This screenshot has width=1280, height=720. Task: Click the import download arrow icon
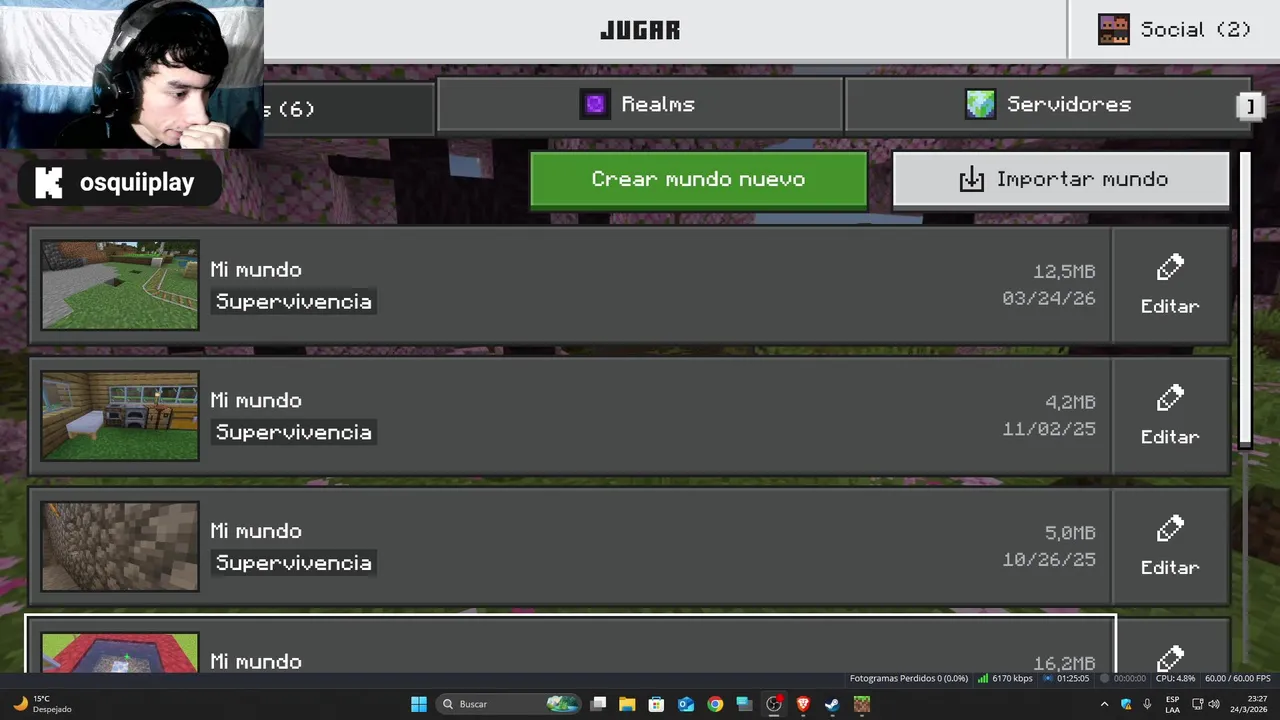[x=971, y=179]
